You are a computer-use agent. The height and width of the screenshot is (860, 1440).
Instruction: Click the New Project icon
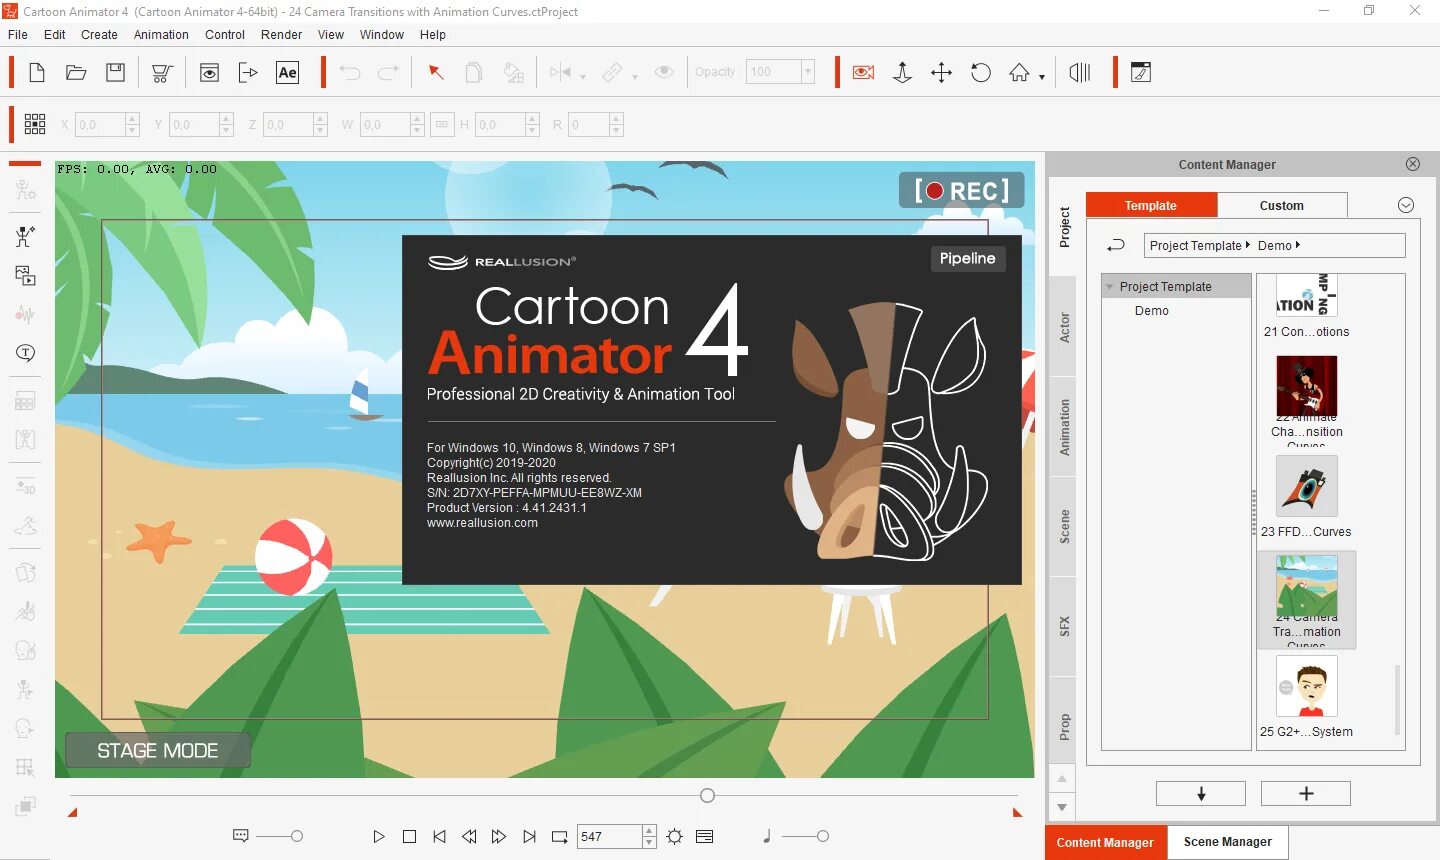coord(37,72)
